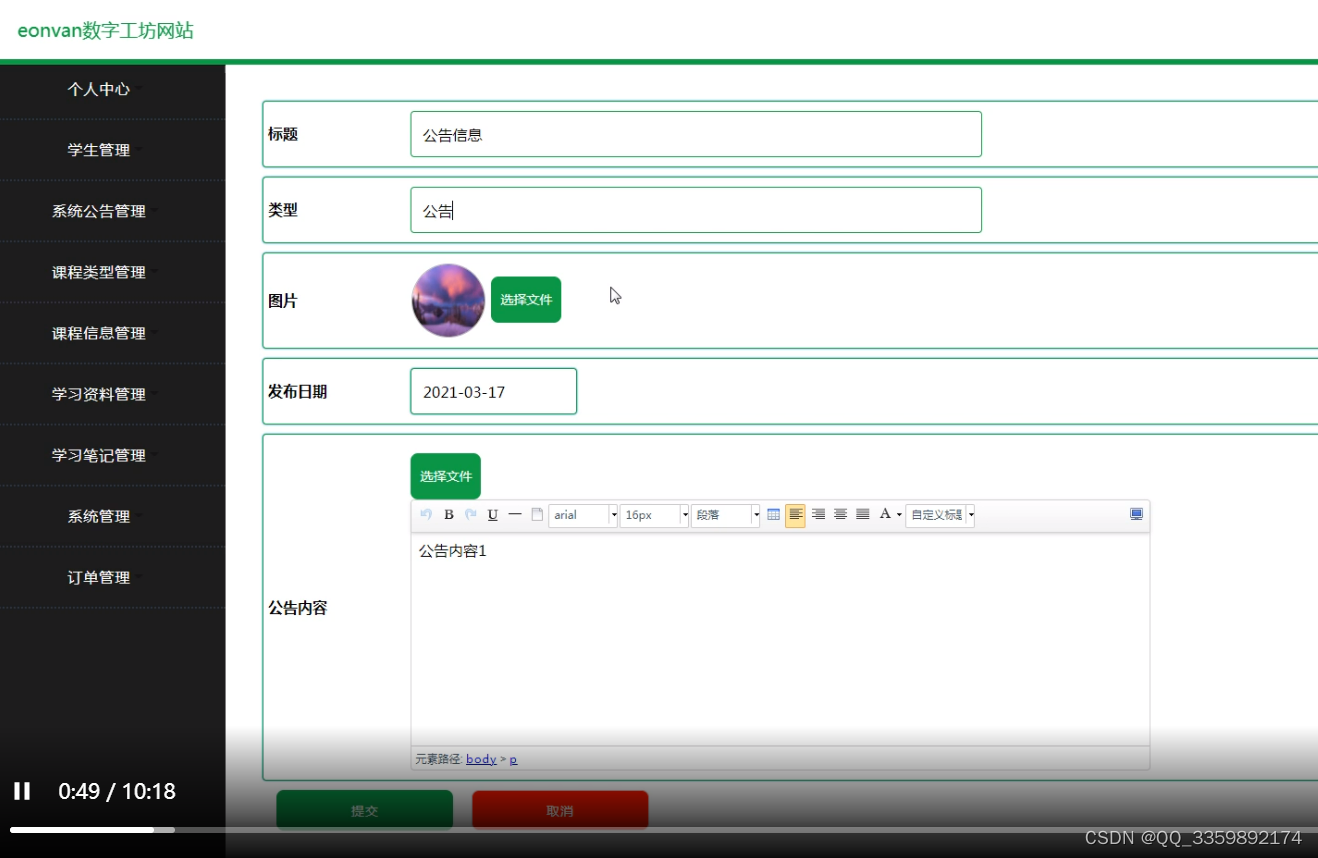Click the eonvan数字工坊网站 site title
This screenshot has height=858, width=1318.
pos(106,31)
